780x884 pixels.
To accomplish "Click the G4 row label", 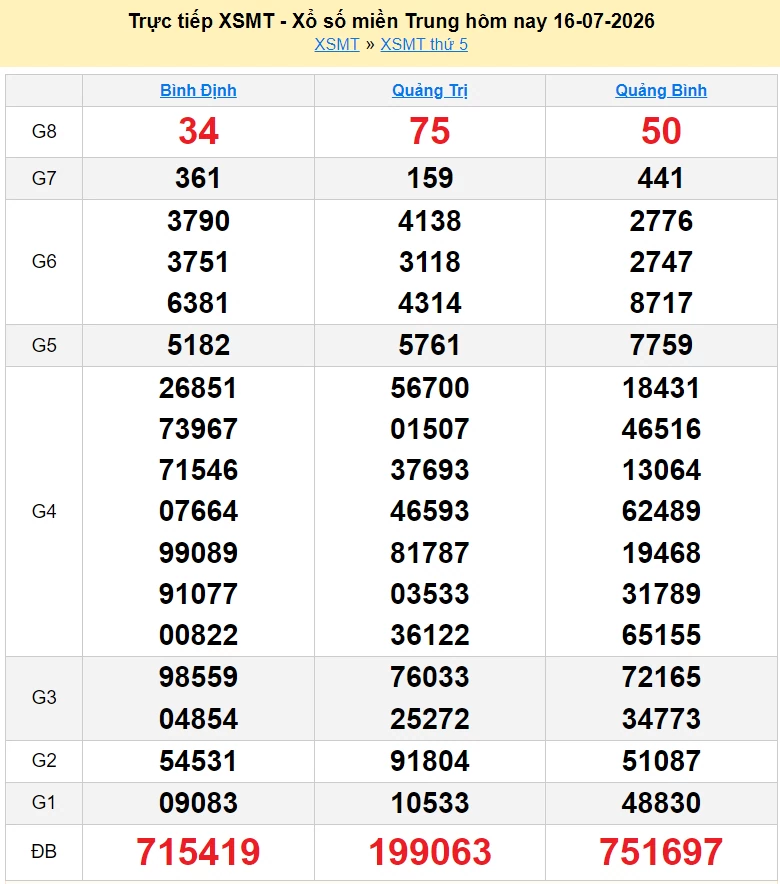I will coord(44,511).
